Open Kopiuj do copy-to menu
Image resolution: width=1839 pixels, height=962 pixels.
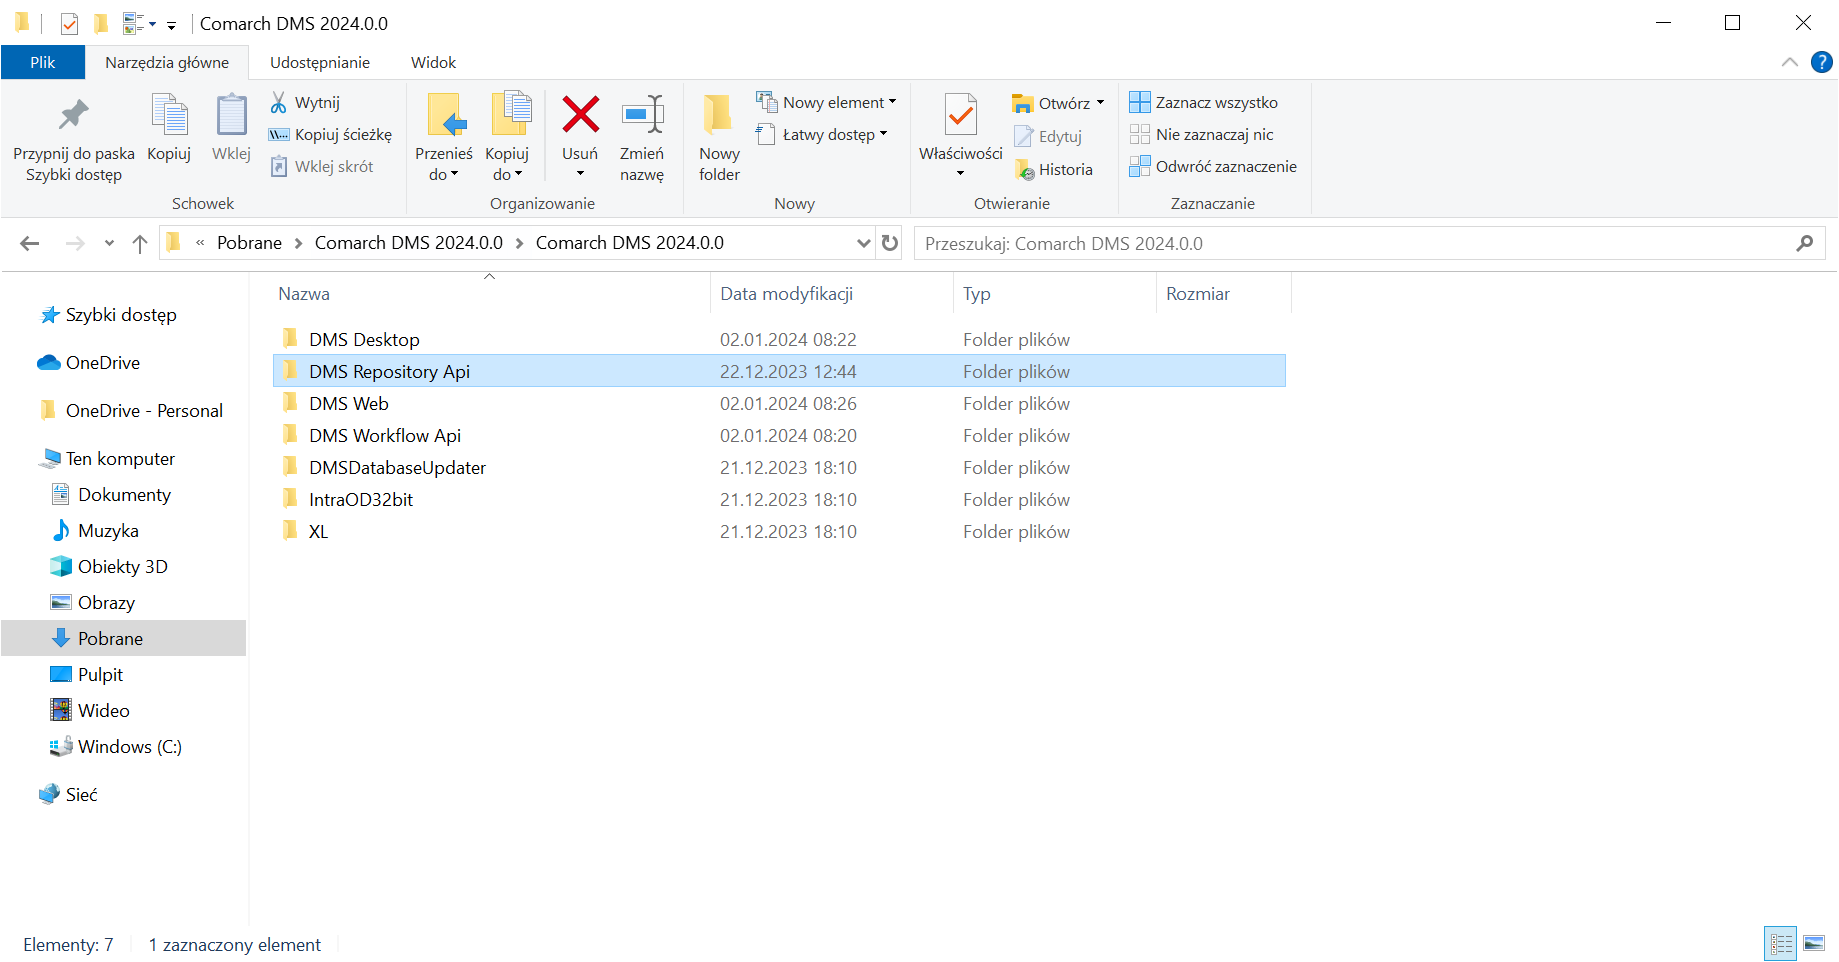507,138
